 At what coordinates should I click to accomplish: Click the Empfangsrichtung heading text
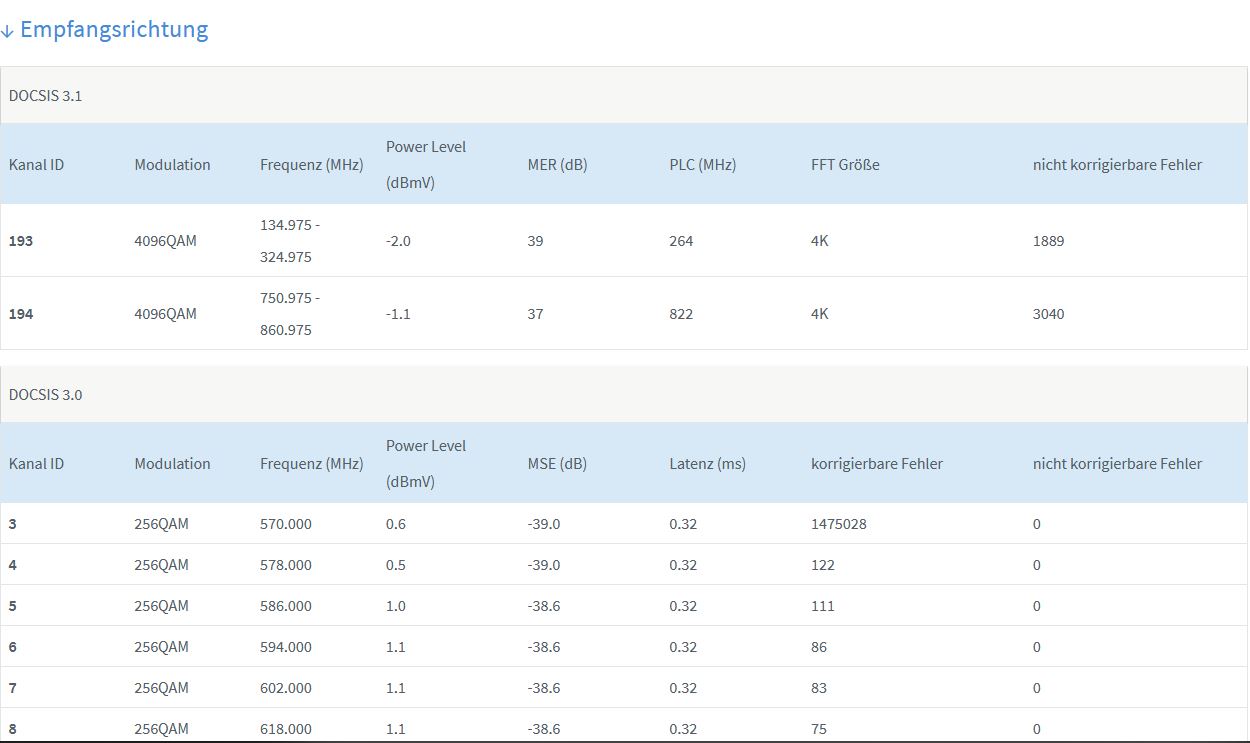114,30
